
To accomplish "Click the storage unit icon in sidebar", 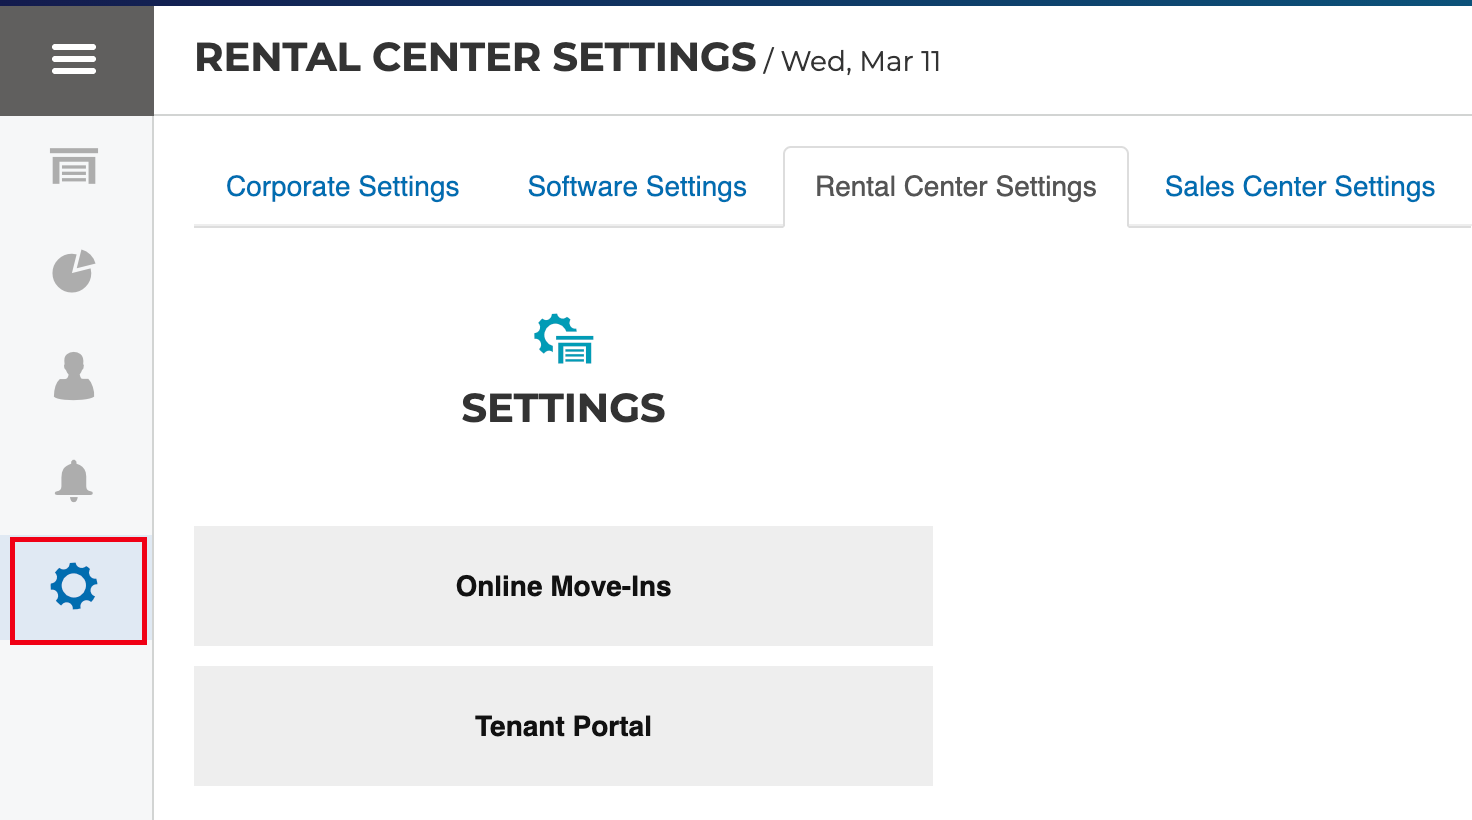I will 74,167.
